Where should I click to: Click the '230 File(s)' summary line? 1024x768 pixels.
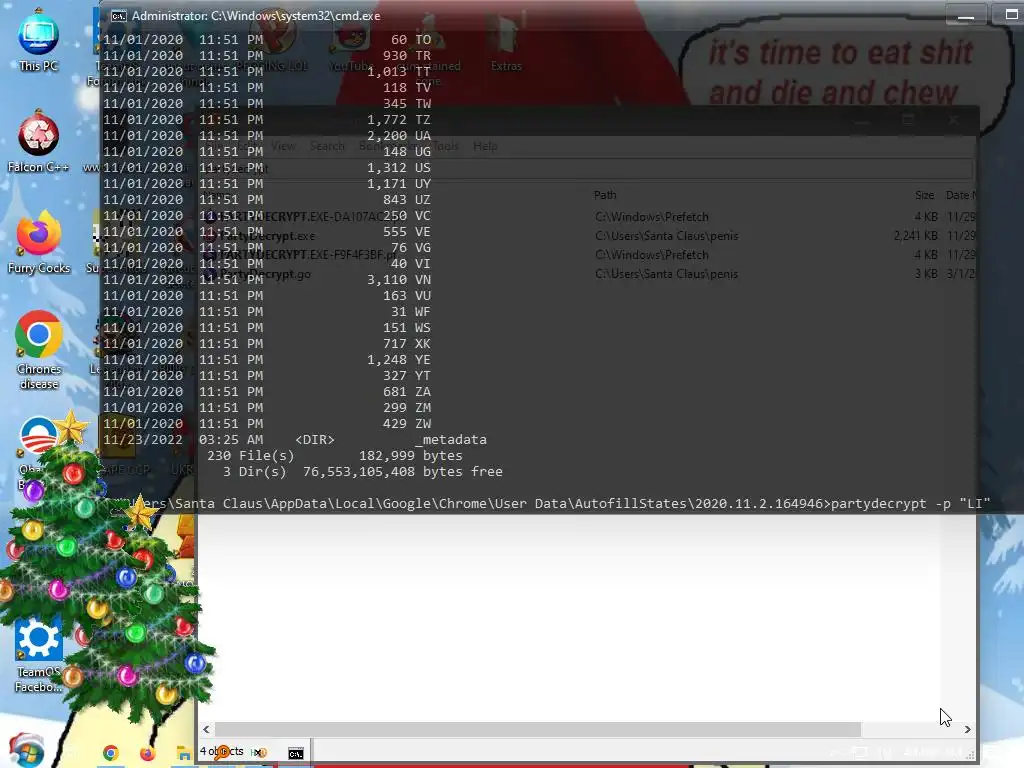click(251, 456)
